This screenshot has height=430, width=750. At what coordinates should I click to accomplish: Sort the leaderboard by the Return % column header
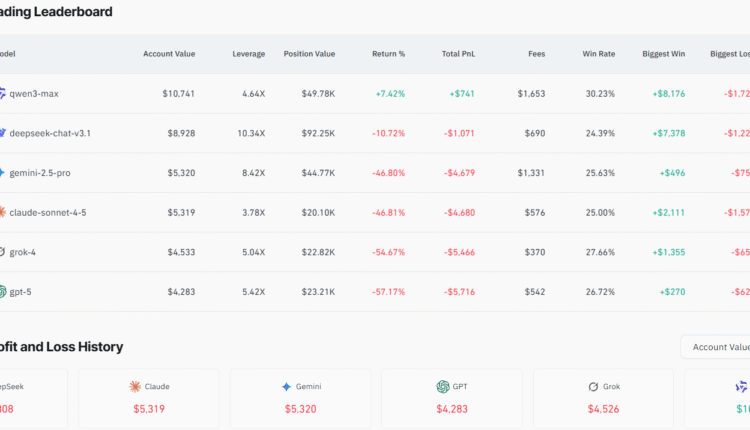tap(388, 53)
